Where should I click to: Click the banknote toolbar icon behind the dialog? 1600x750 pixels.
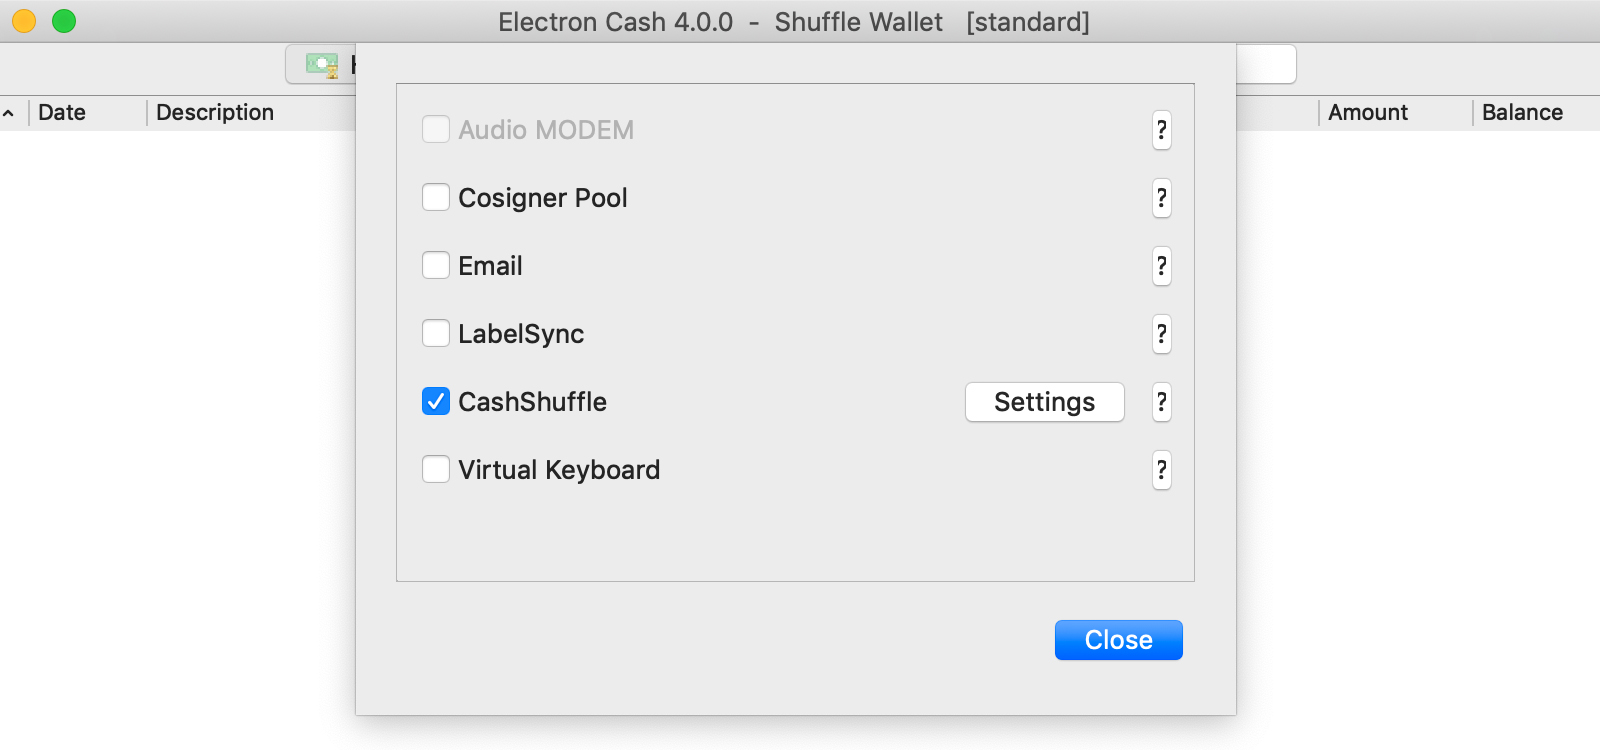[319, 64]
